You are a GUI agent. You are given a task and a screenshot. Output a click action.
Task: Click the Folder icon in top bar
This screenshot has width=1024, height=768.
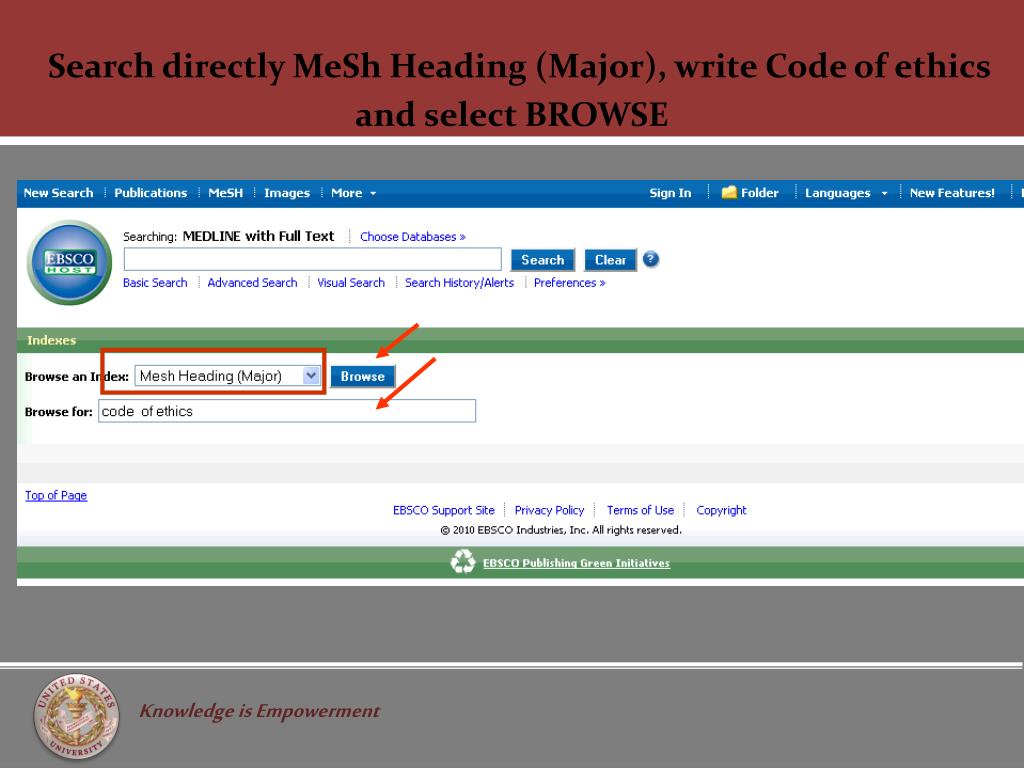point(729,192)
